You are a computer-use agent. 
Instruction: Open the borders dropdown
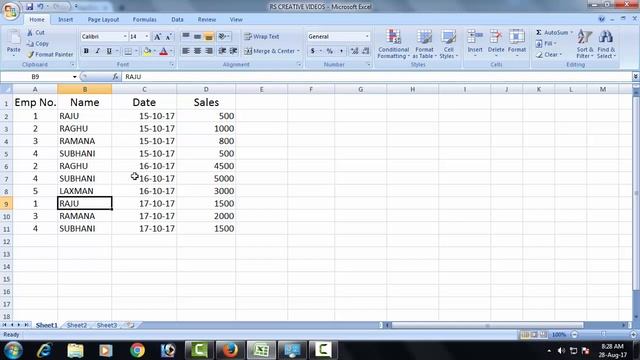tap(136, 51)
